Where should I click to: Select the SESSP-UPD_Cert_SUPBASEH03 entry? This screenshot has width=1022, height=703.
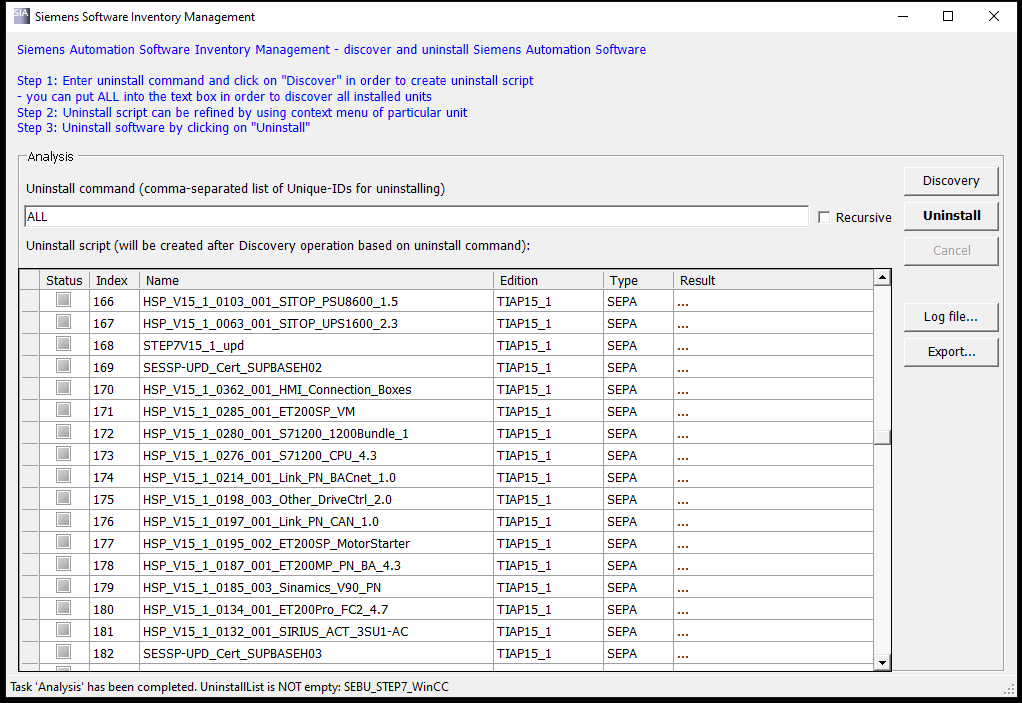tap(232, 653)
